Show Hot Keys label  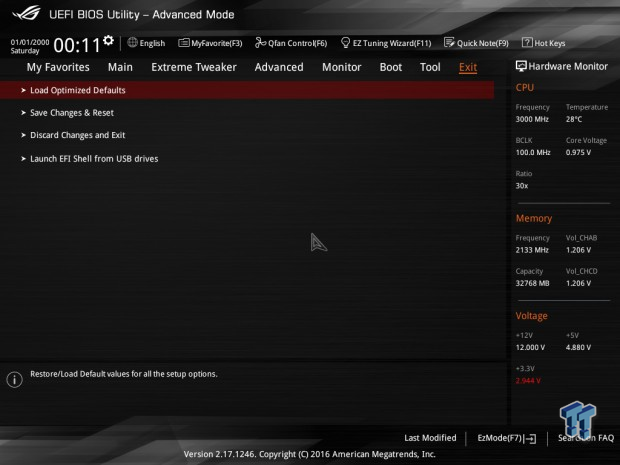tap(550, 43)
